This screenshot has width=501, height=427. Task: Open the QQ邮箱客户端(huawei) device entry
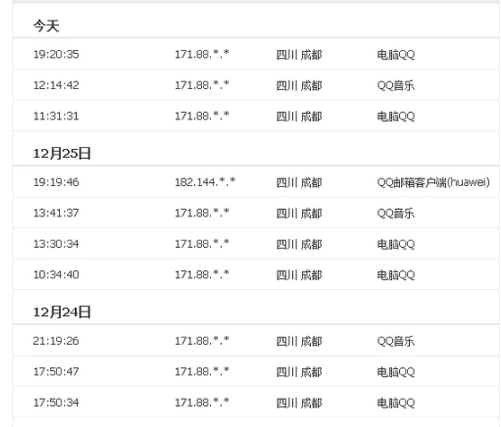coord(433,182)
